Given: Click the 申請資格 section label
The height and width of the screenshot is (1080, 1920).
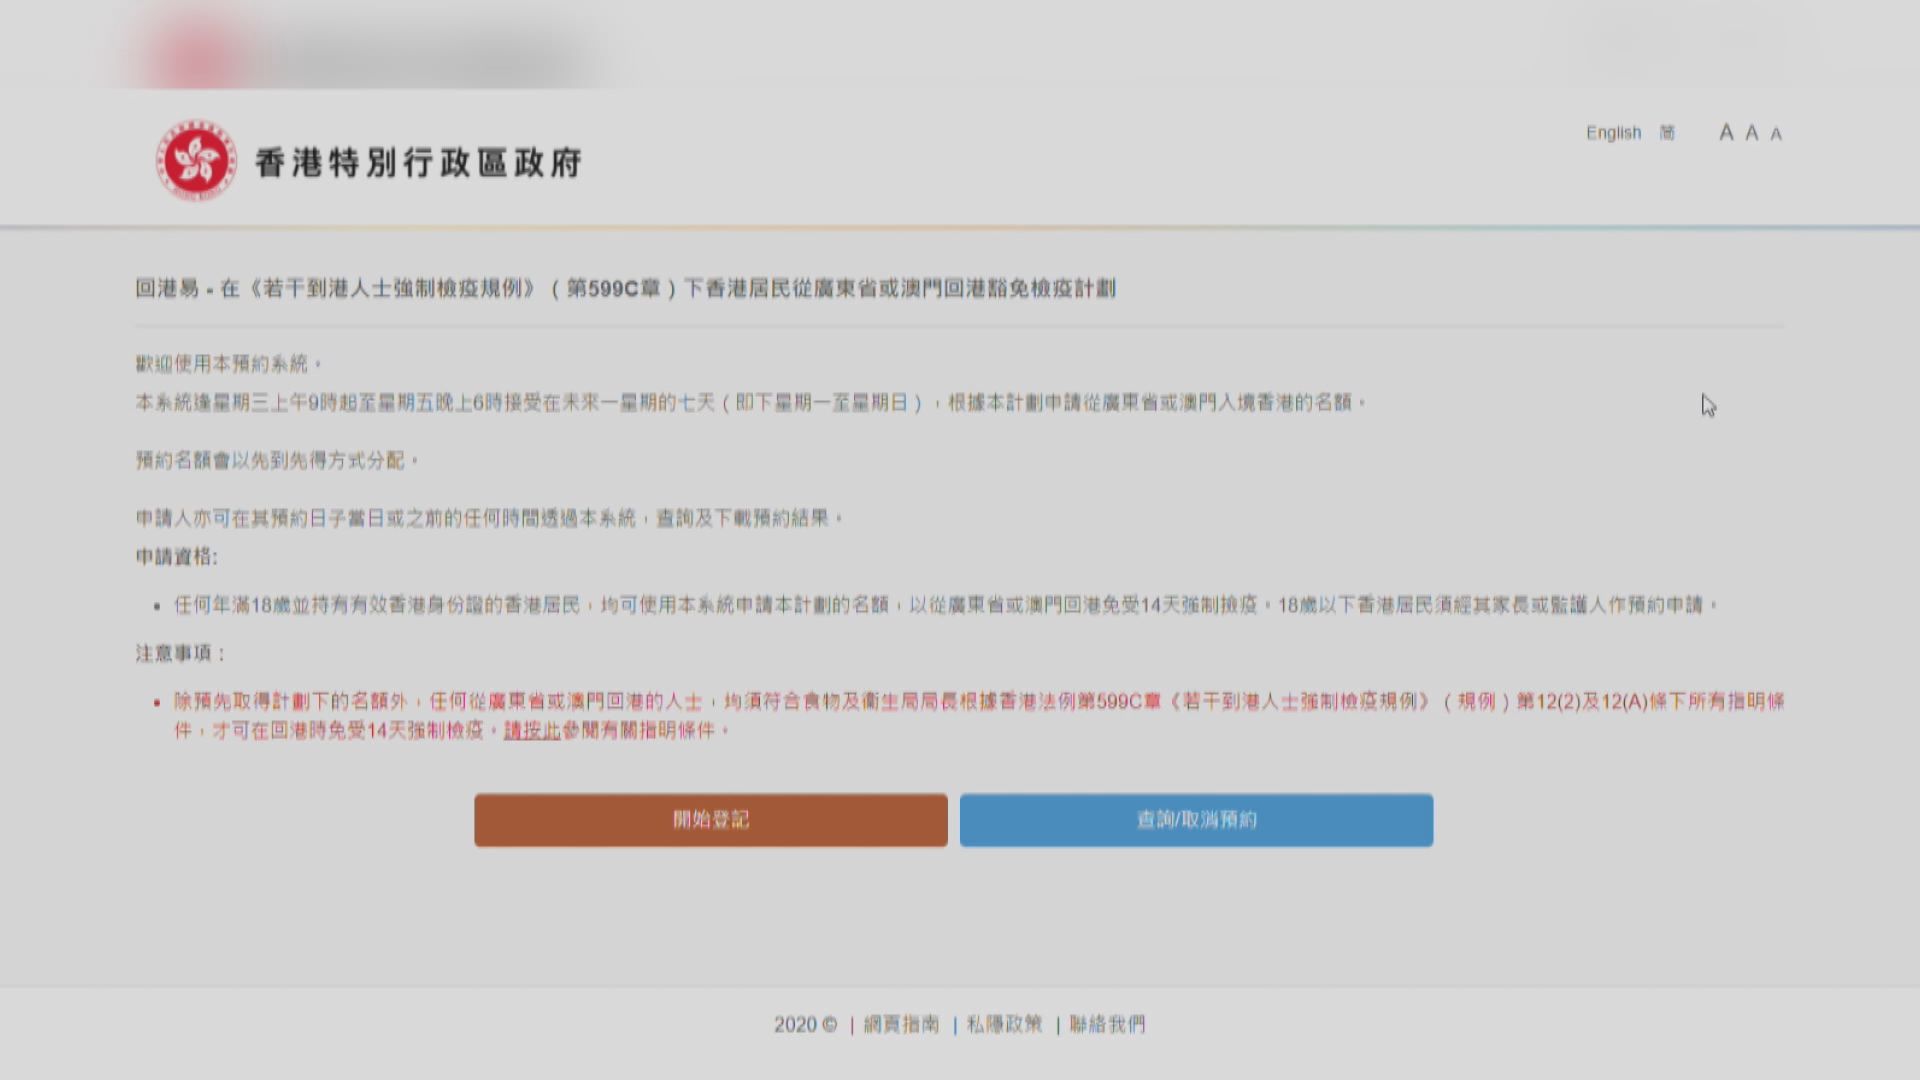Looking at the screenshot, I should pos(176,557).
